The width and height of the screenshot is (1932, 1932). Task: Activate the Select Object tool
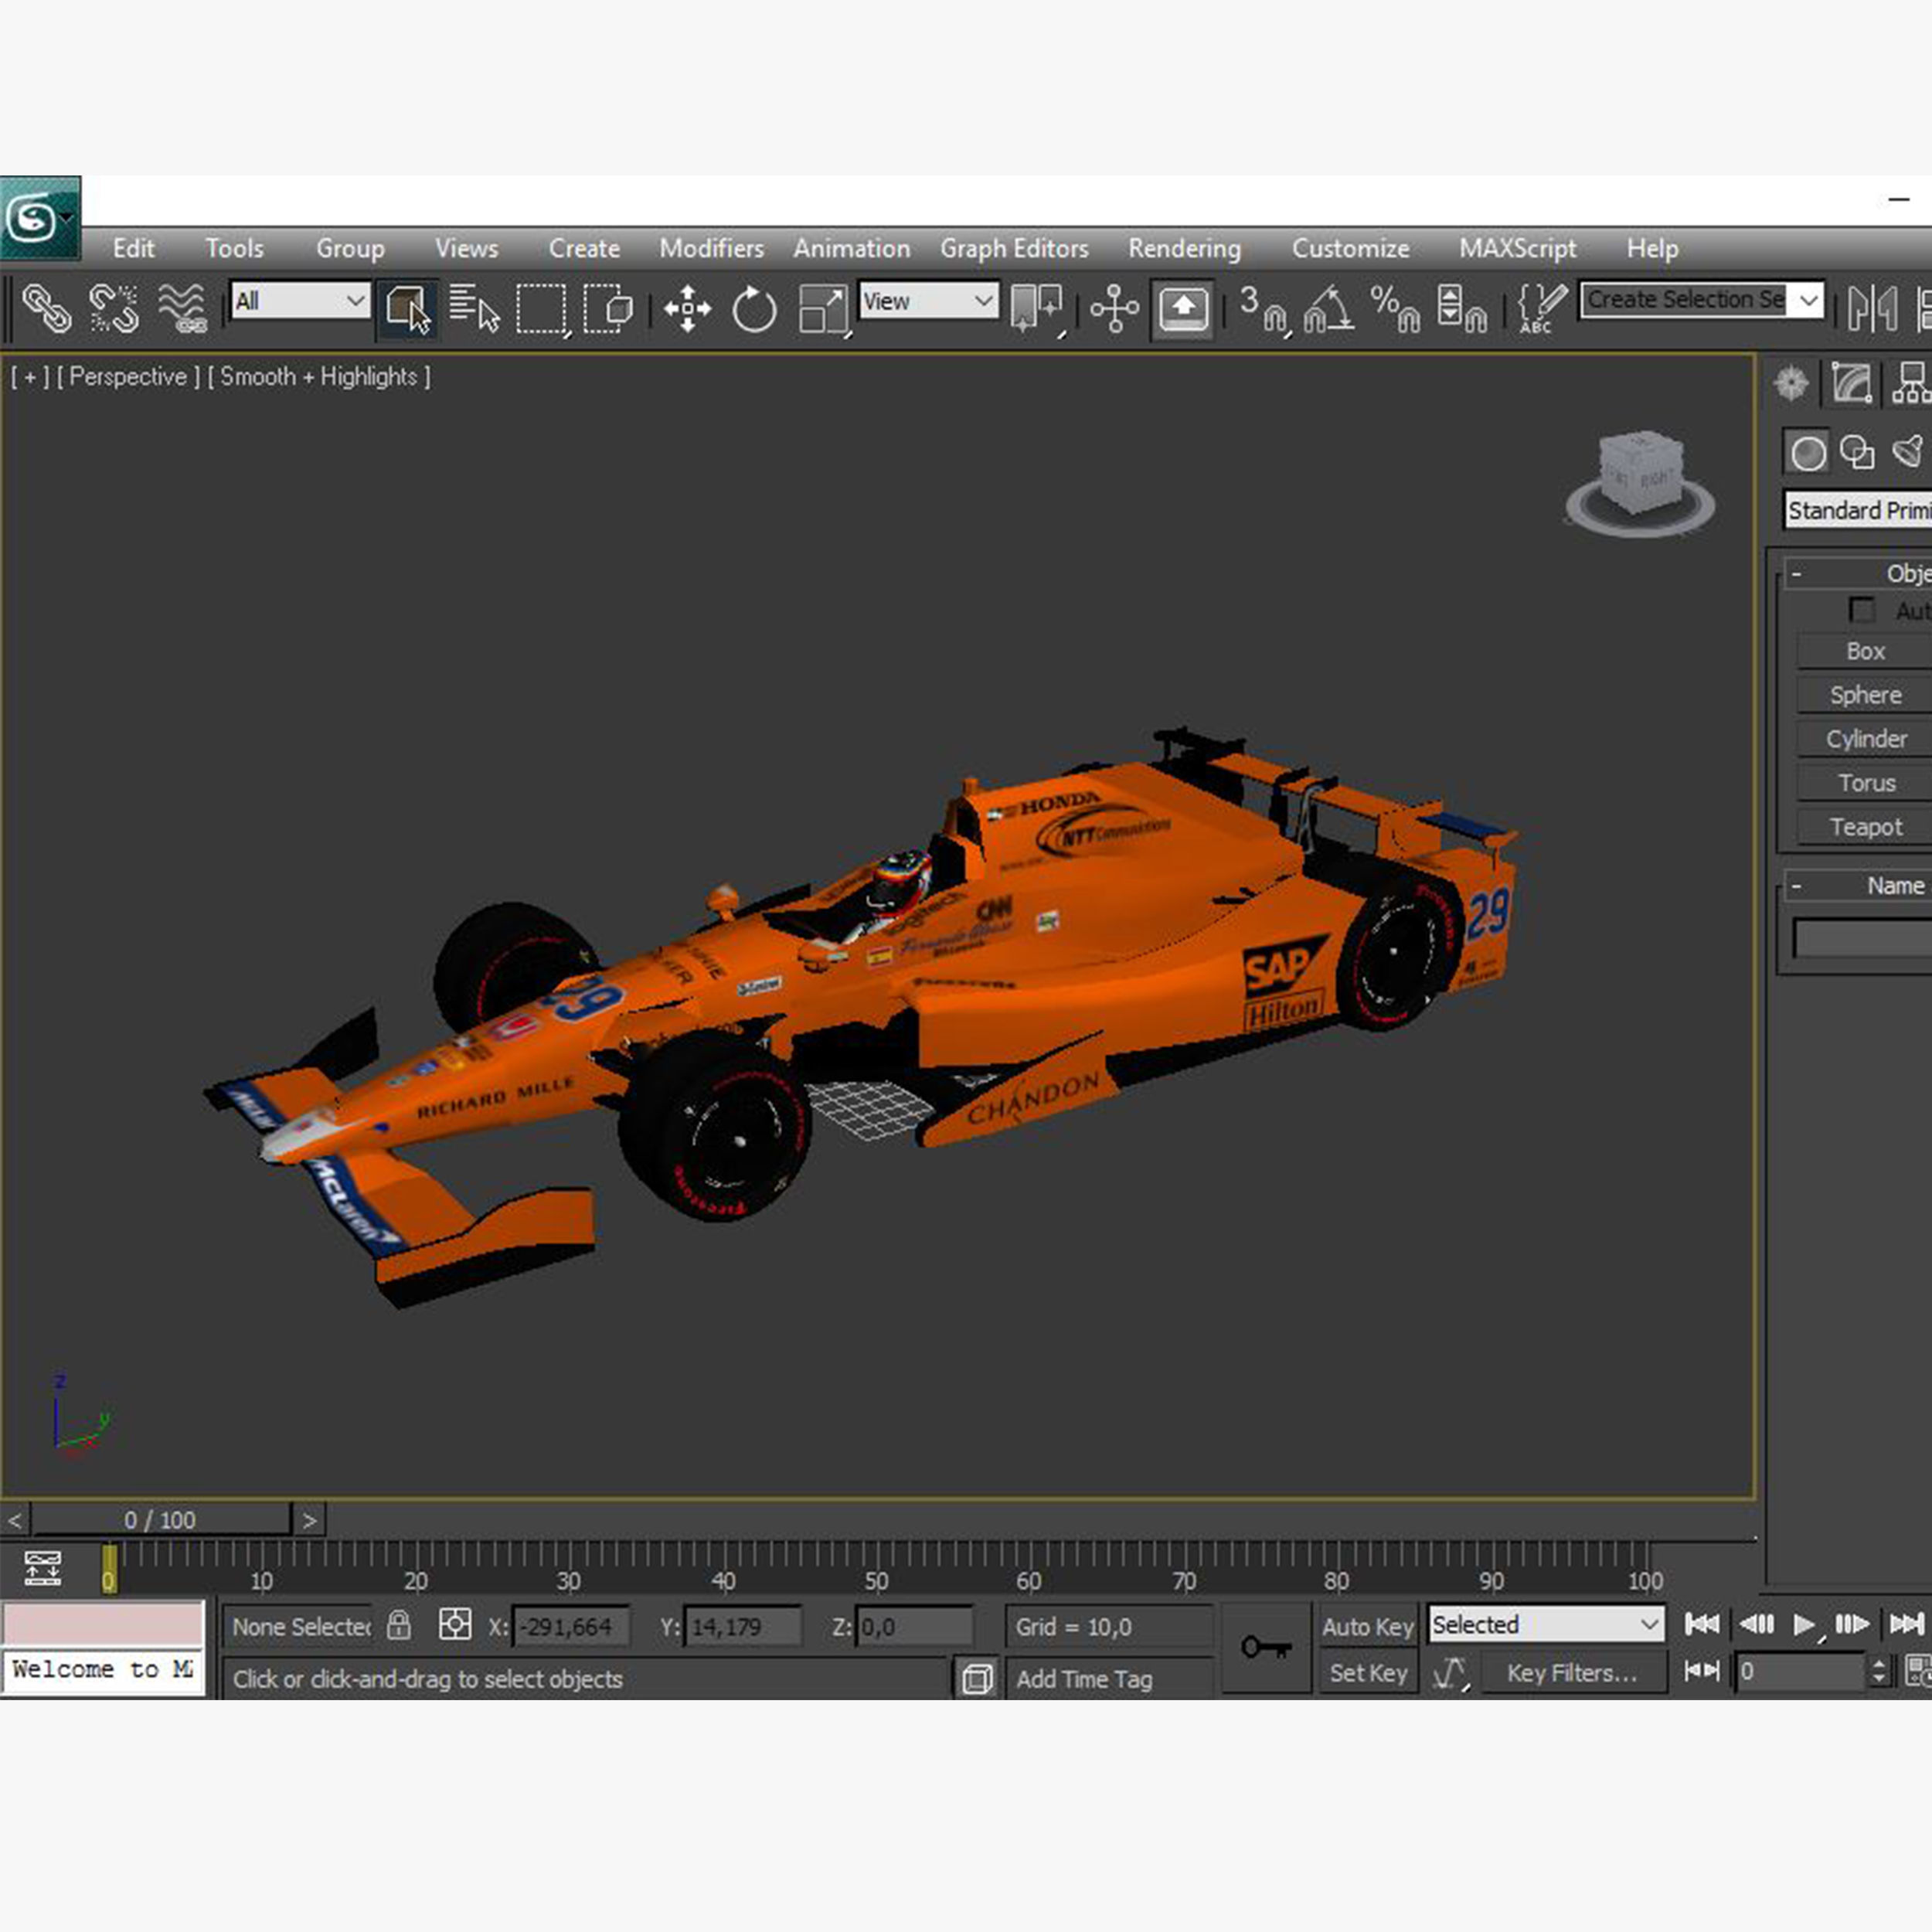pos(407,308)
